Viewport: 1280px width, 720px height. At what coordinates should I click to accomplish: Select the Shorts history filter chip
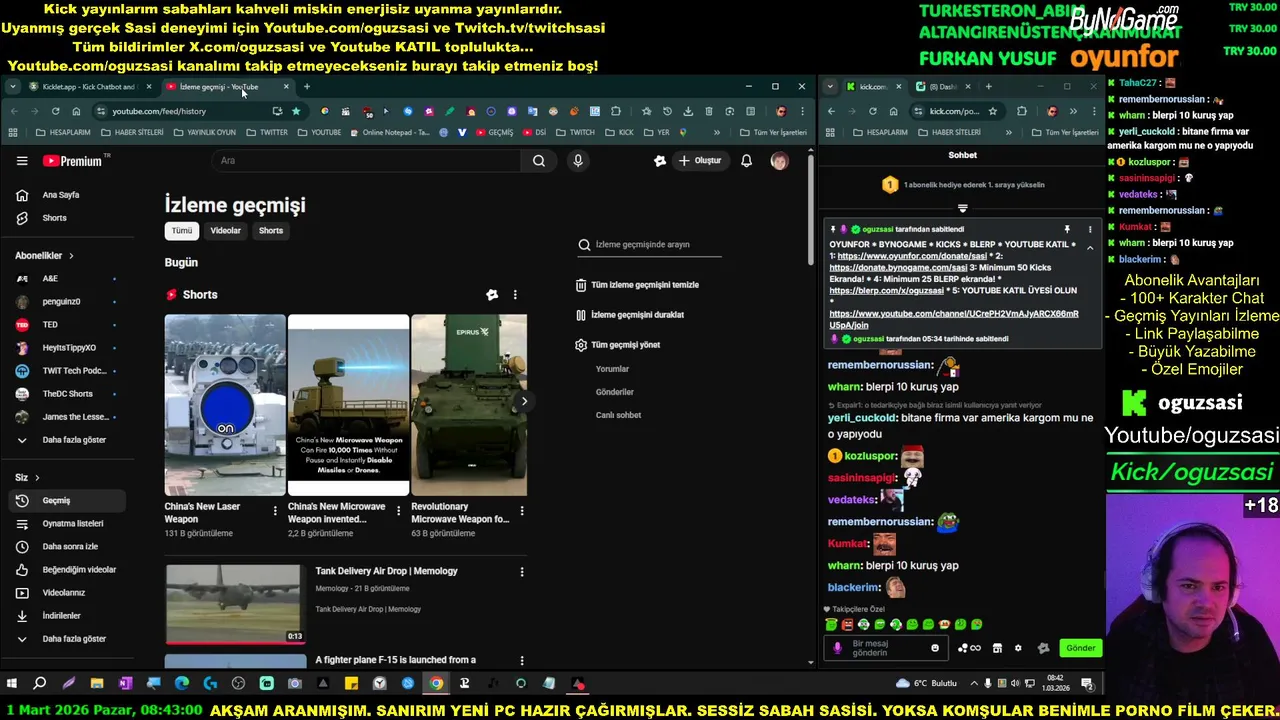(271, 231)
